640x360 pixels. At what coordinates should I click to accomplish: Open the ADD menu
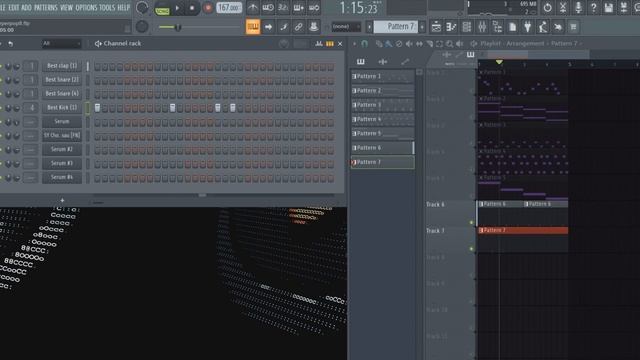27,7
